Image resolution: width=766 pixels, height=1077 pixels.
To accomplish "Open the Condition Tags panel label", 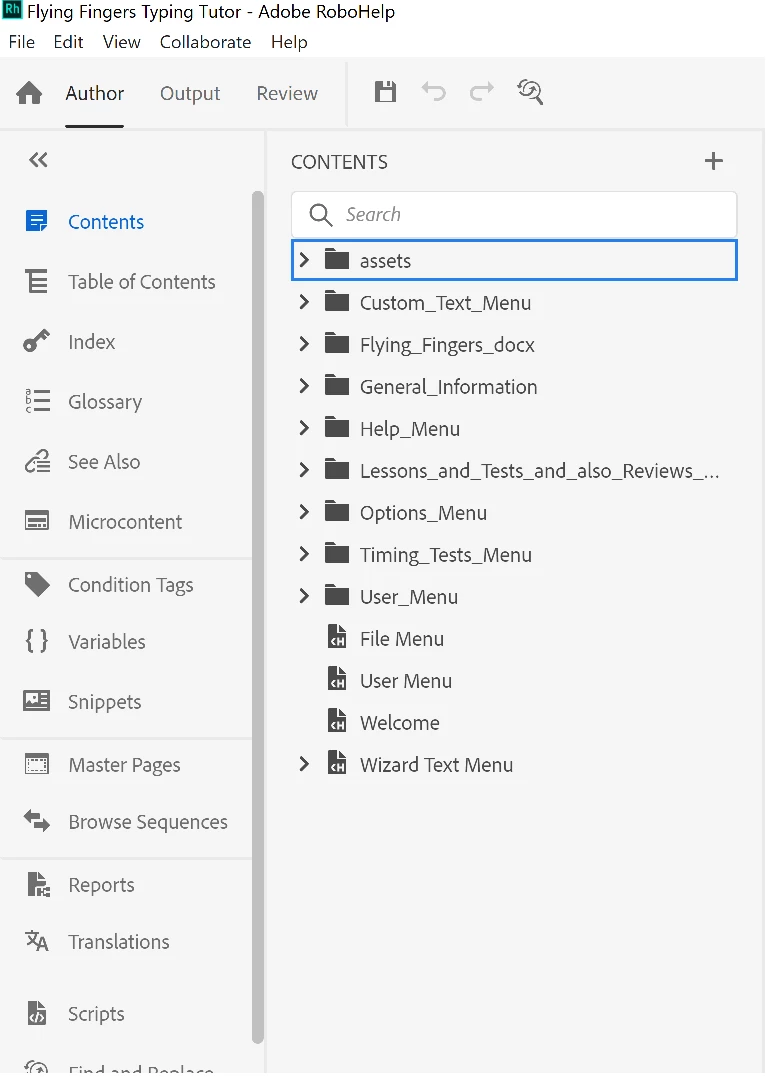I will pyautogui.click(x=131, y=585).
